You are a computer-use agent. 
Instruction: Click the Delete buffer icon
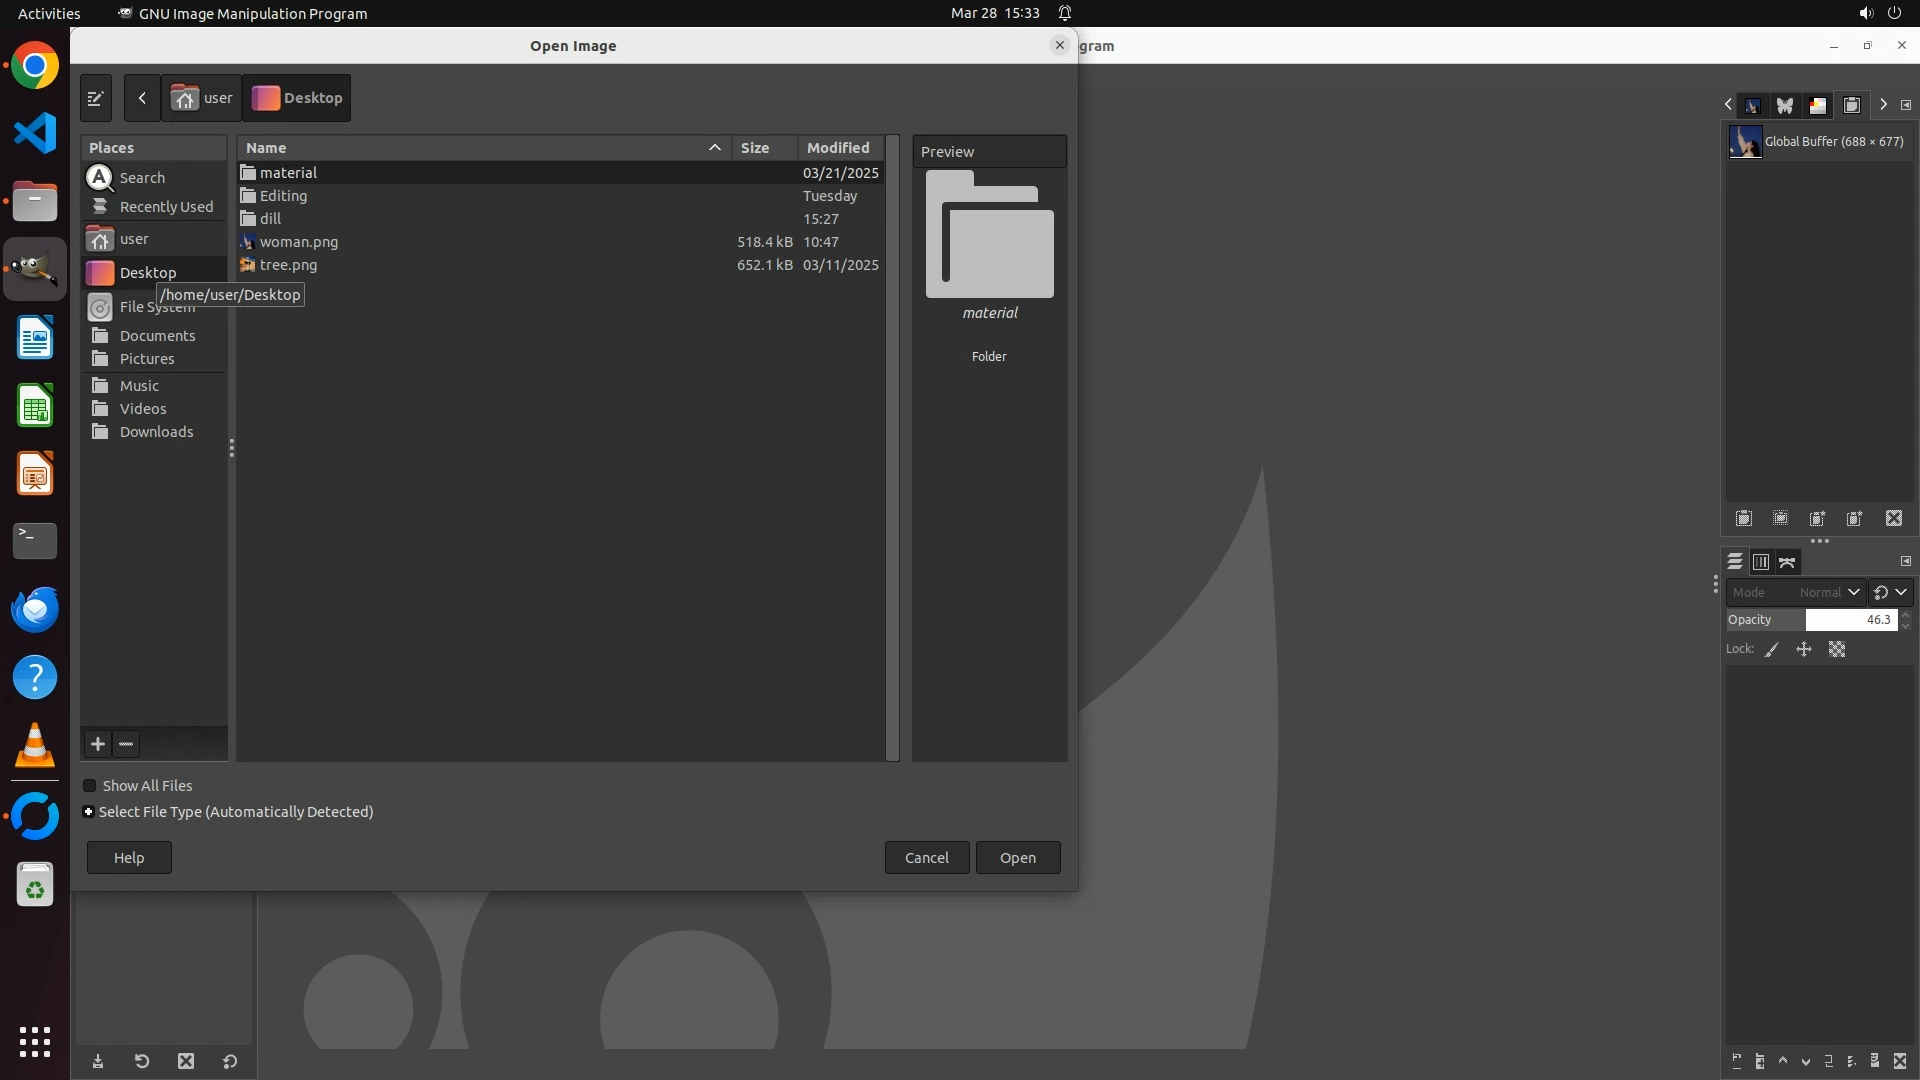pos(1894,518)
